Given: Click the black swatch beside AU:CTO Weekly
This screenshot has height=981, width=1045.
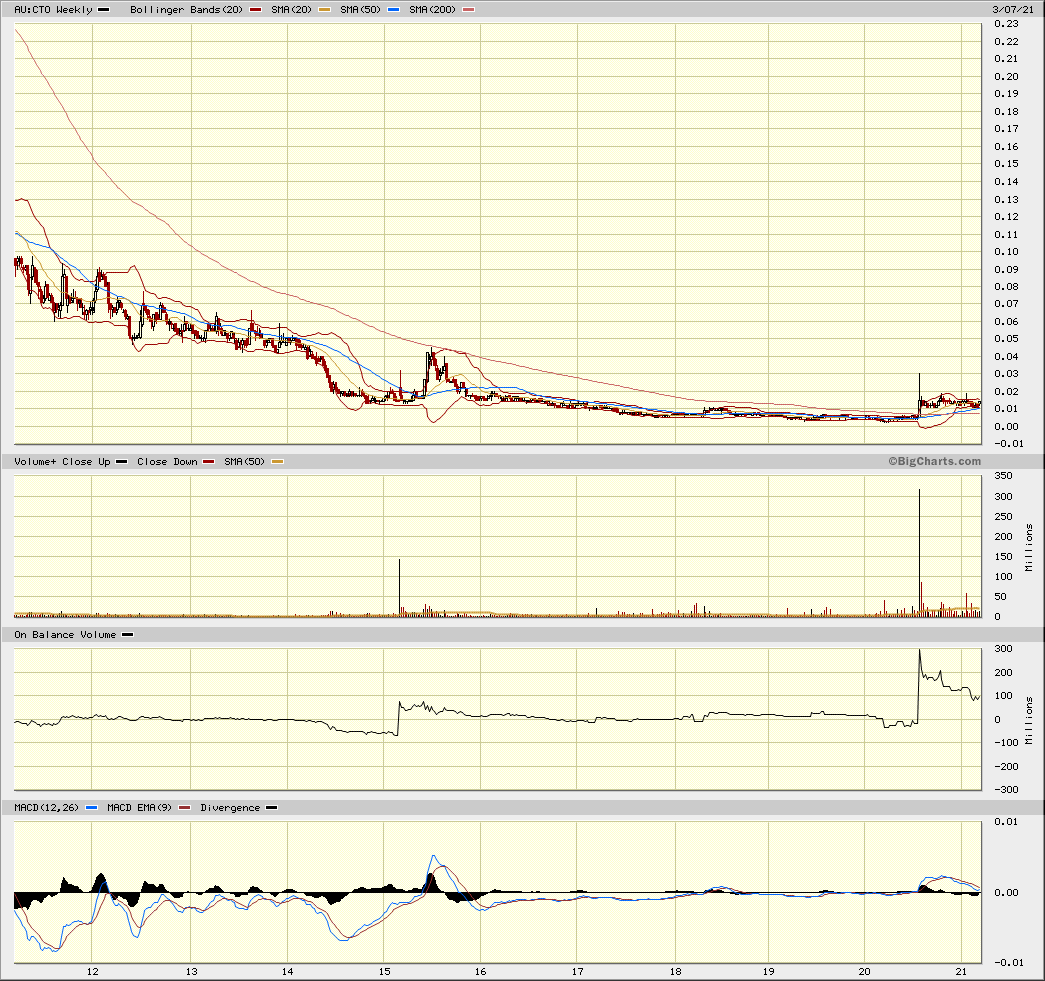Looking at the screenshot, I should 103,10.
